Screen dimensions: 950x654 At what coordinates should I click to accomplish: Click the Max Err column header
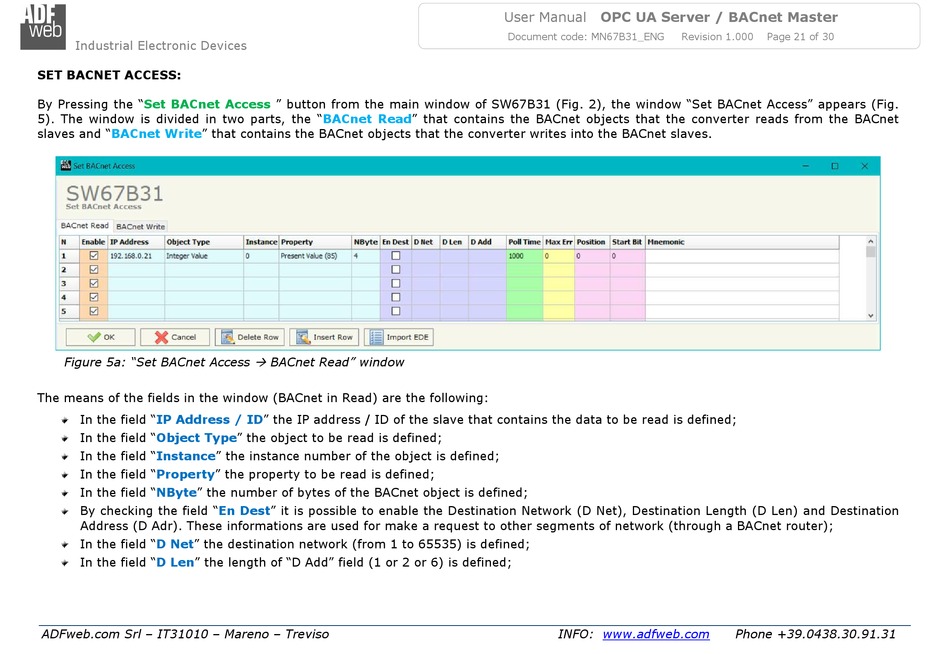[x=559, y=242]
